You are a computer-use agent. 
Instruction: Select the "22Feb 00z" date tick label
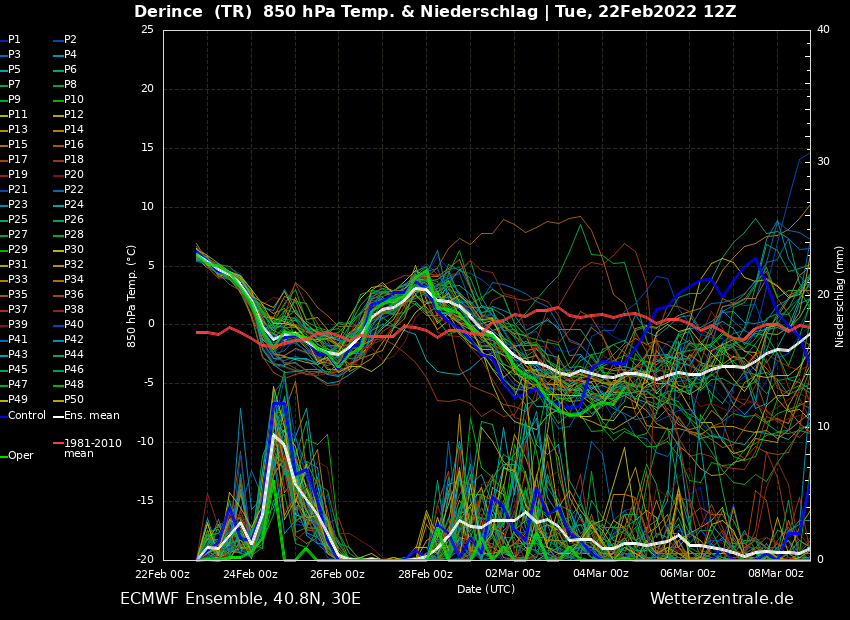(x=163, y=574)
